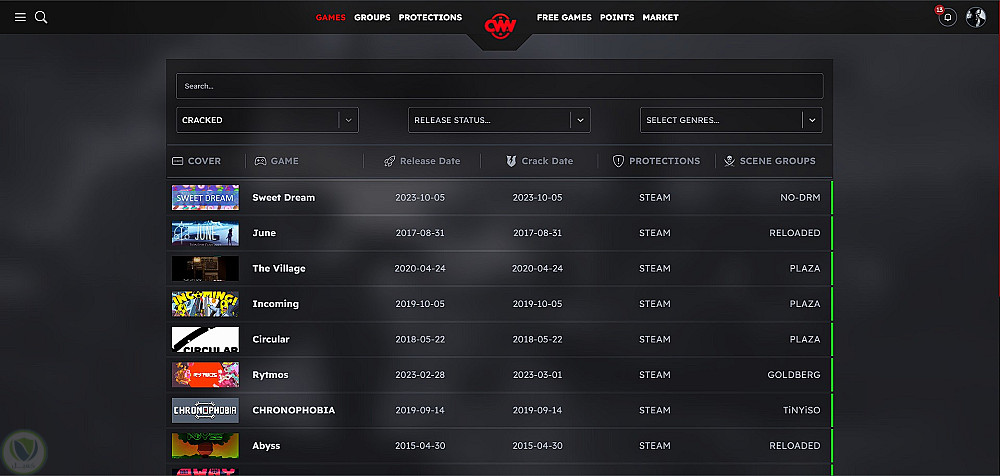
Task: Go to Protections page
Action: point(430,17)
